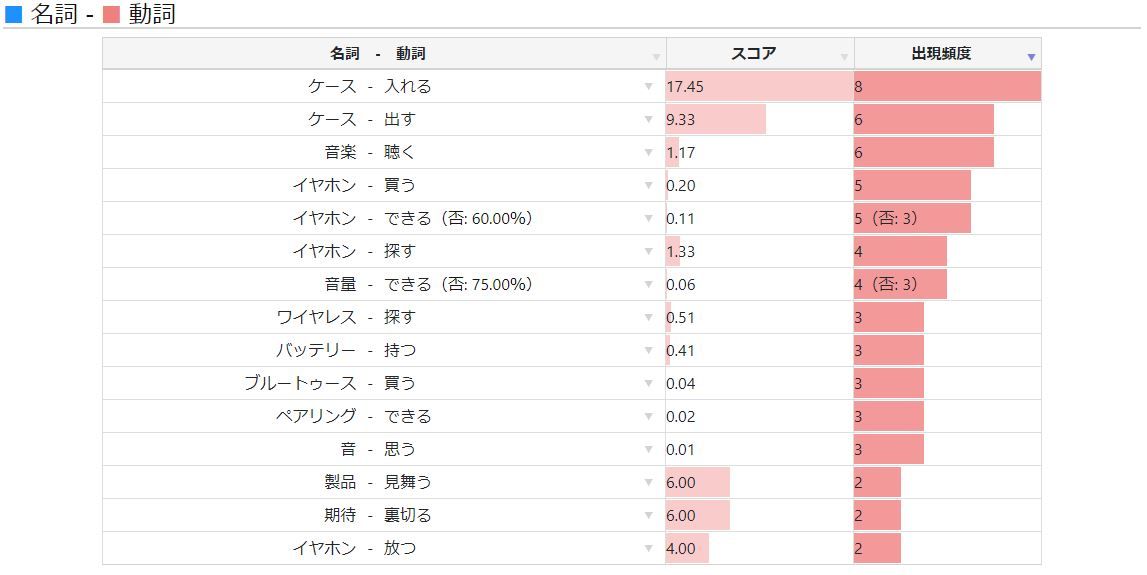1147x575 pixels.
Task: Click the 17.45 score bar
Action: 759,87
